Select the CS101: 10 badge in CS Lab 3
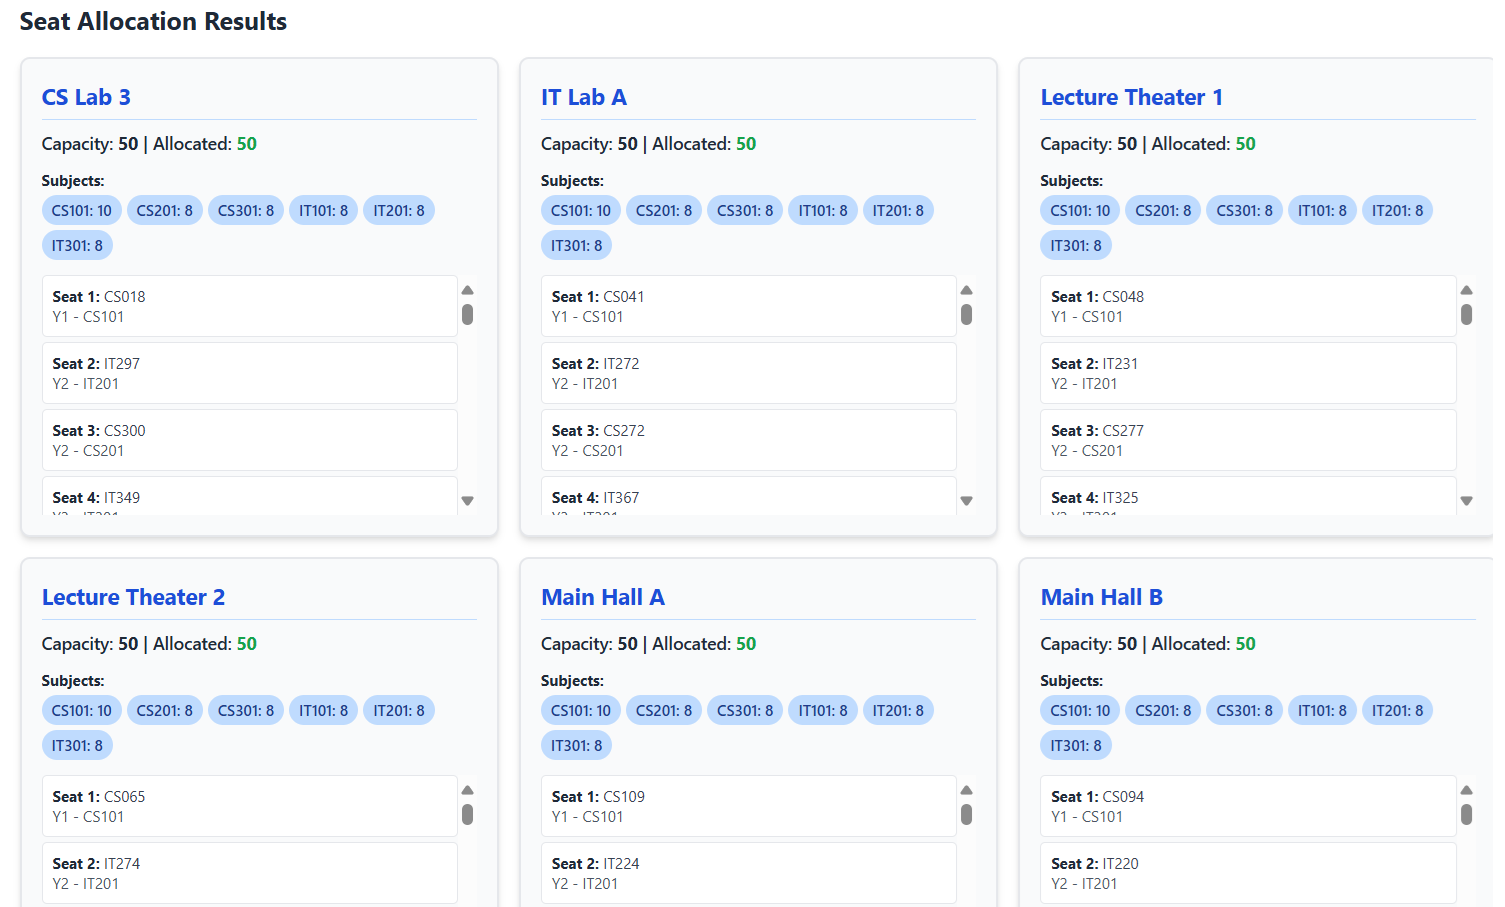Viewport: 1505px width, 907px height. (x=81, y=210)
